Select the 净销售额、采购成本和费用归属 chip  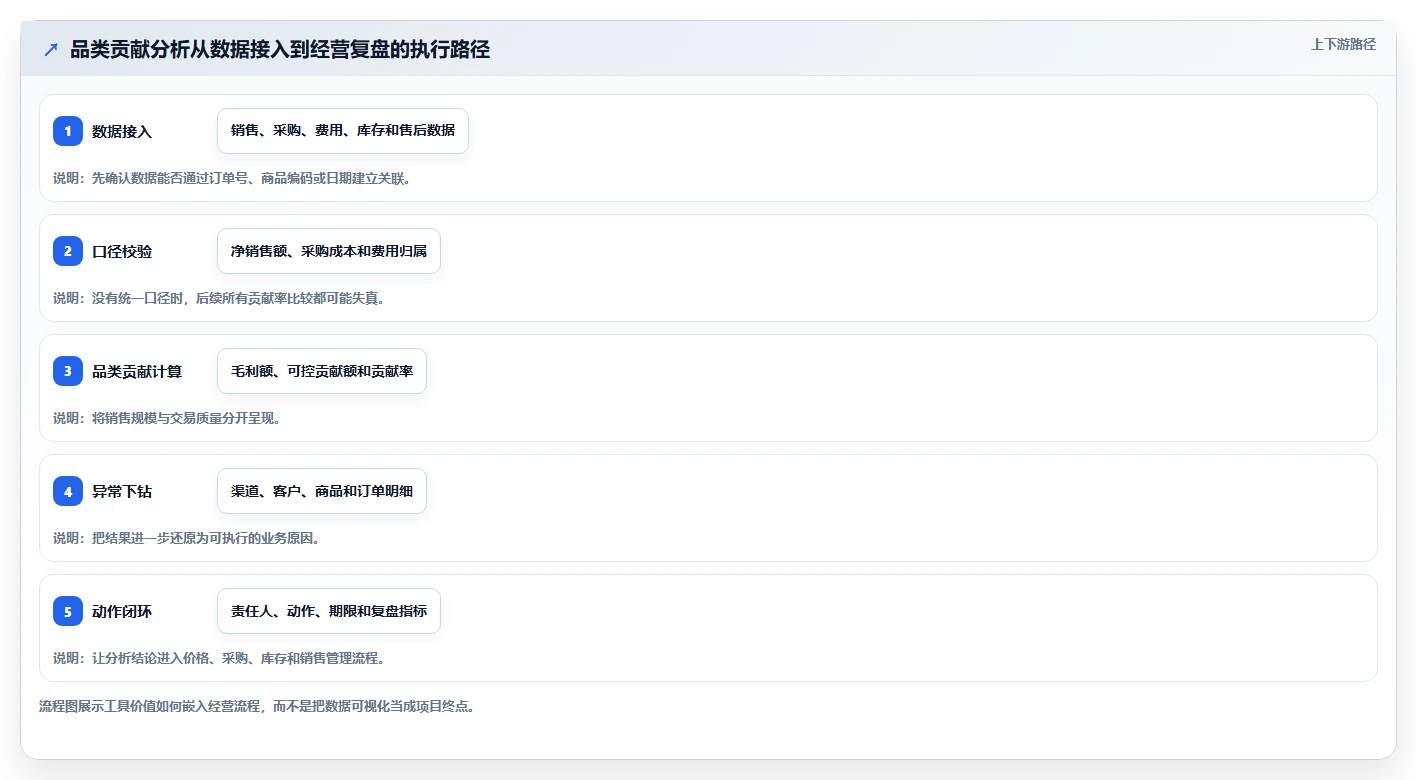coord(329,251)
